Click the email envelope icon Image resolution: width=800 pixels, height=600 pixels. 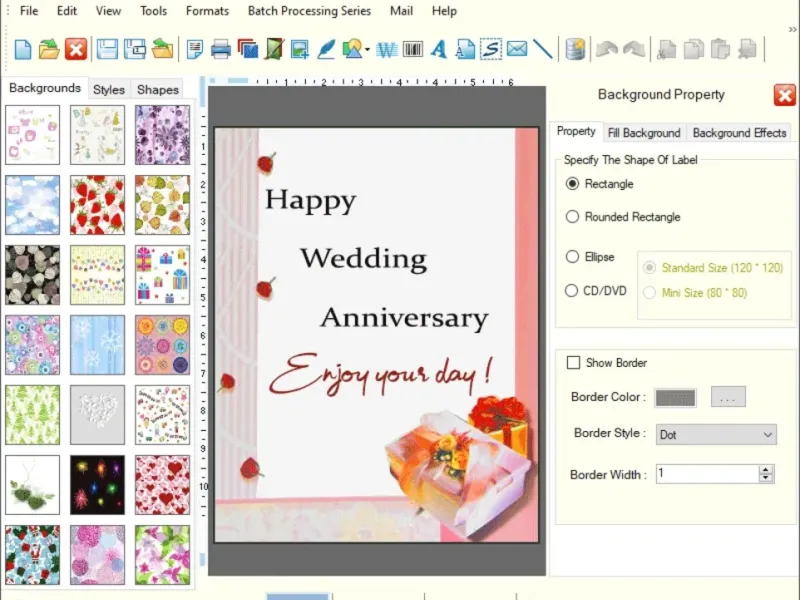coord(517,49)
